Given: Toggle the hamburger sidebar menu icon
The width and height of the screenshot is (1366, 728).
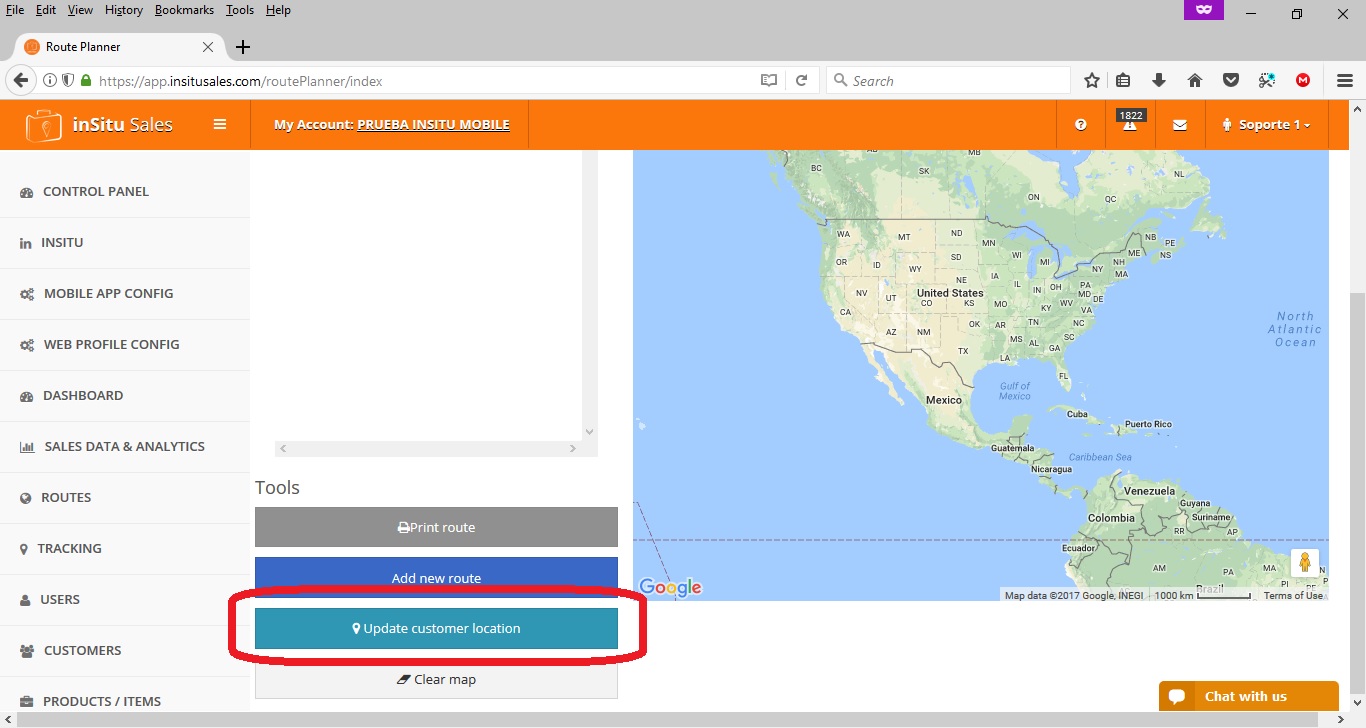Looking at the screenshot, I should click(220, 125).
